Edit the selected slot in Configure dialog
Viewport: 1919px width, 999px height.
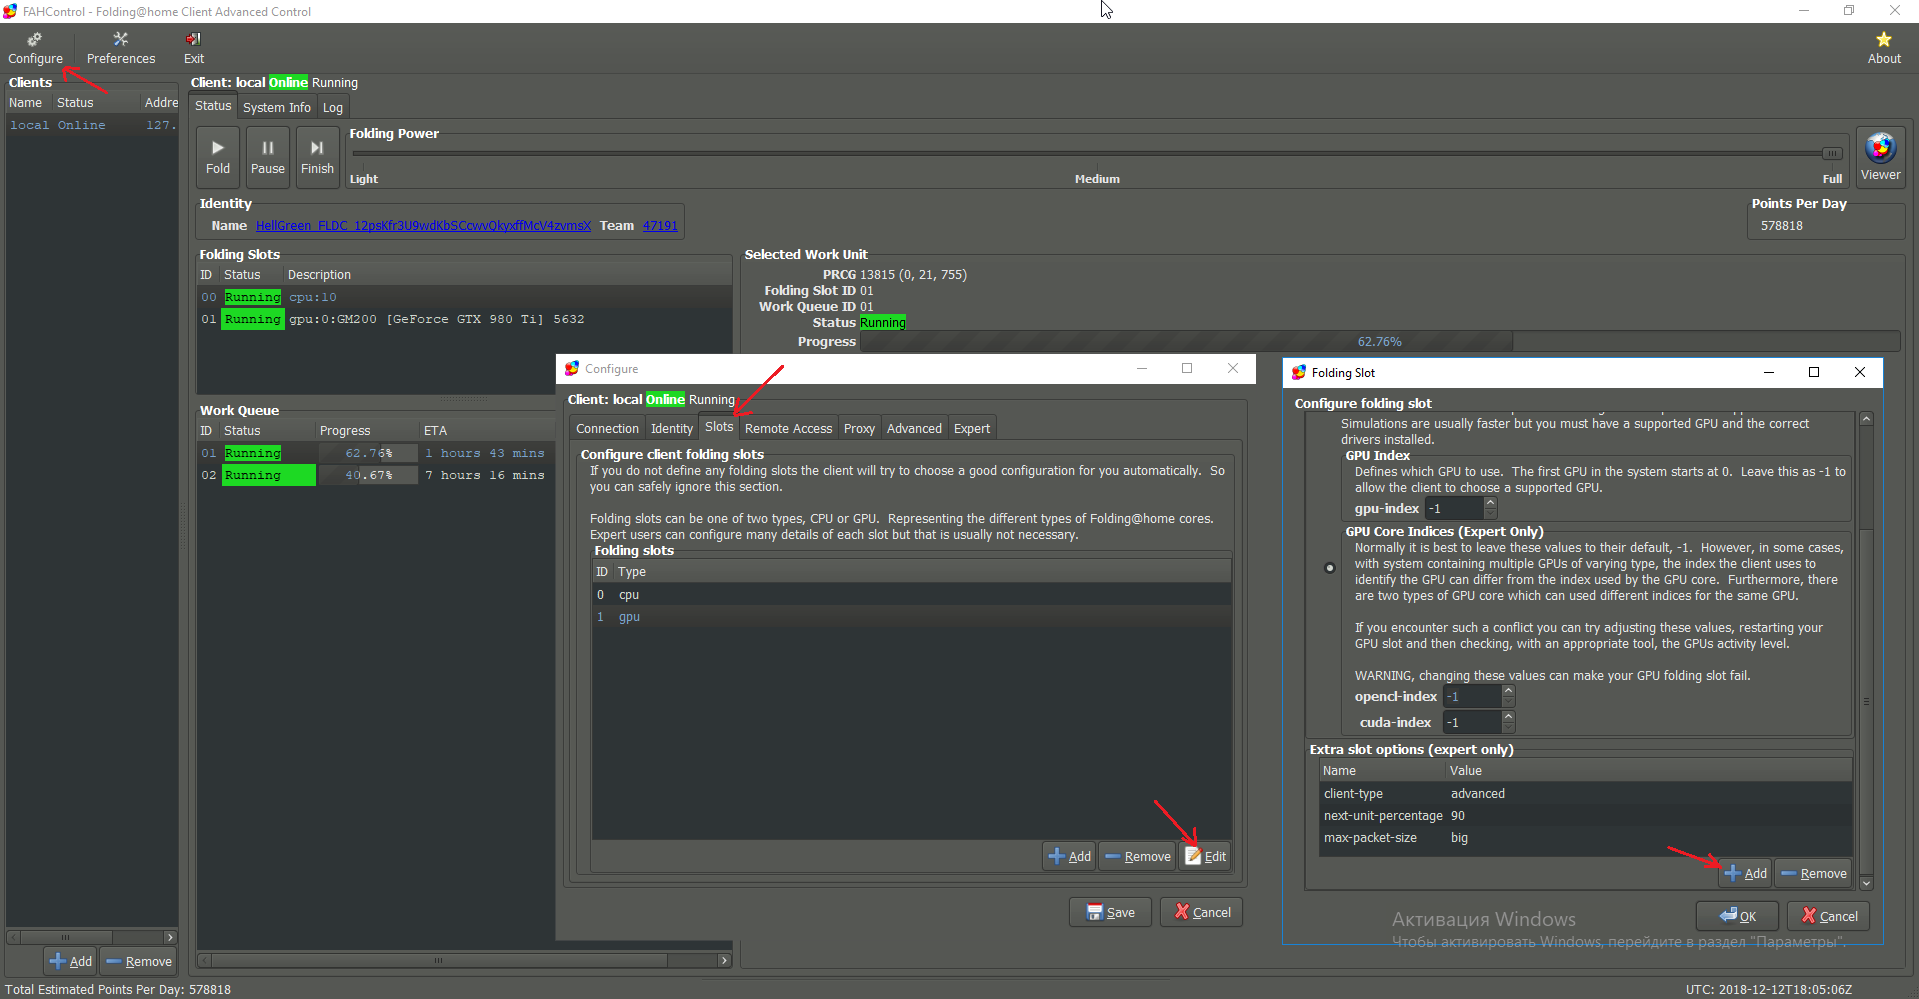[x=1205, y=856]
